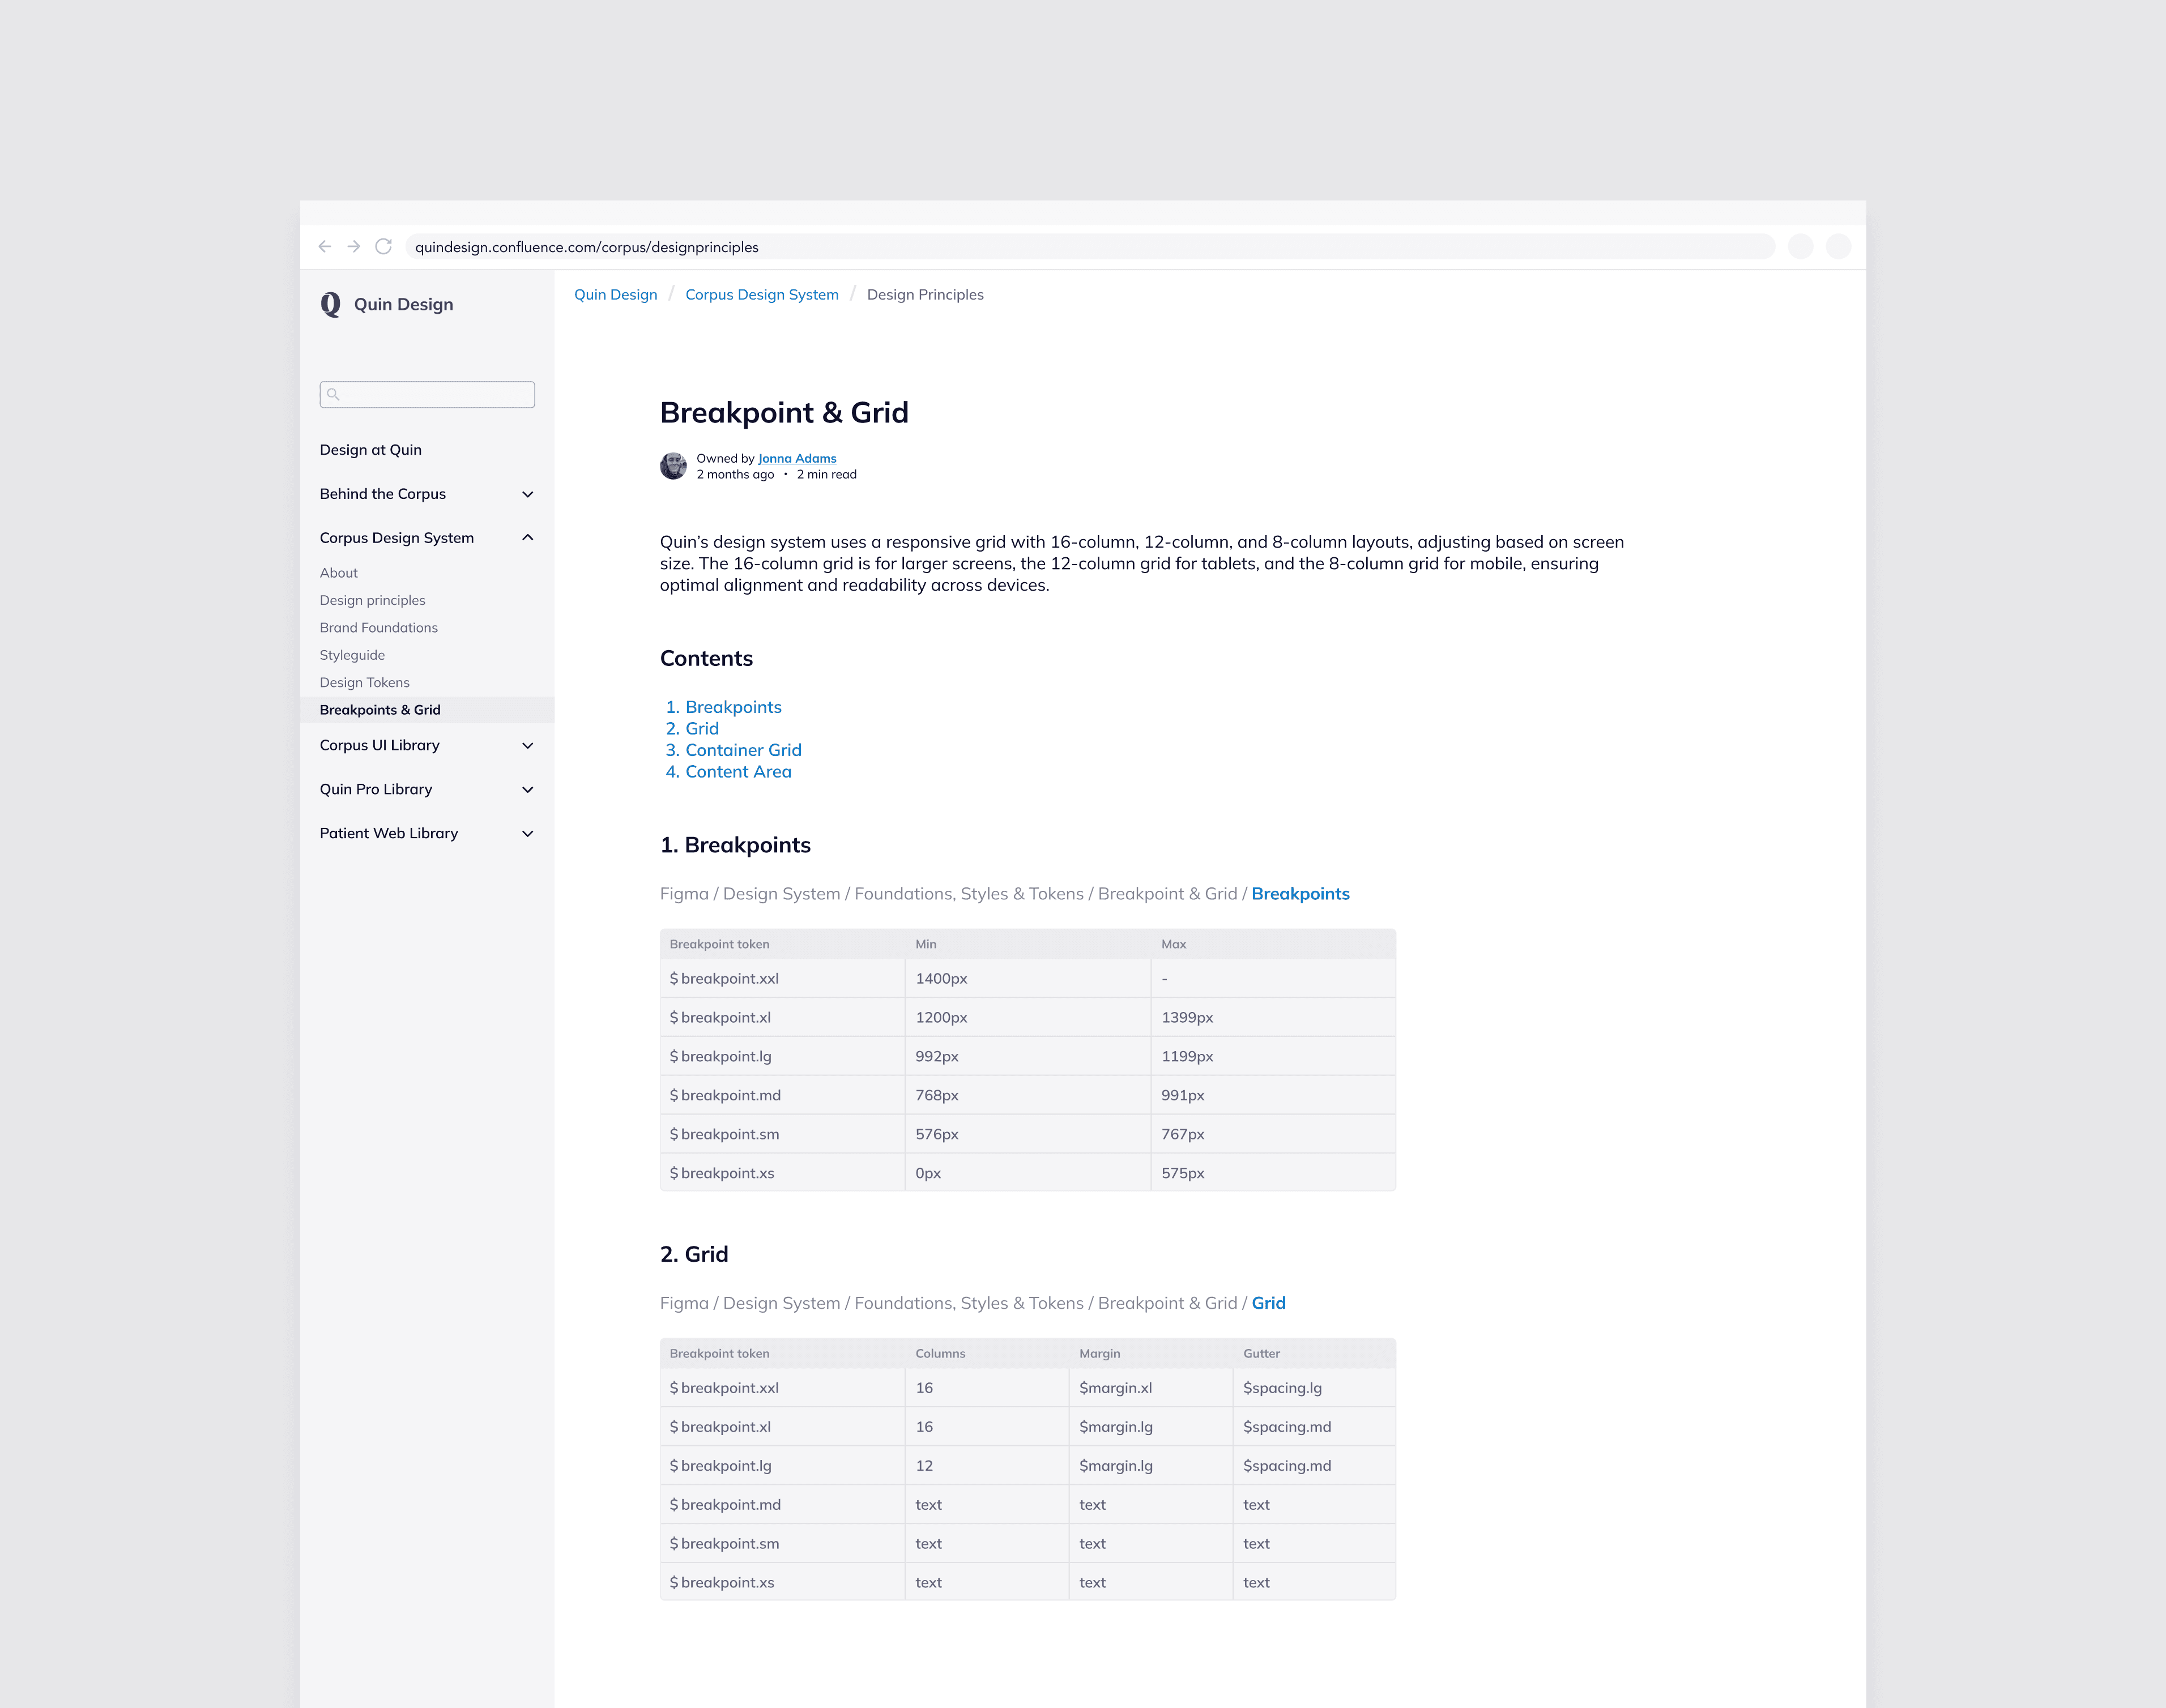Expand the Corpus UI Library section

point(528,745)
